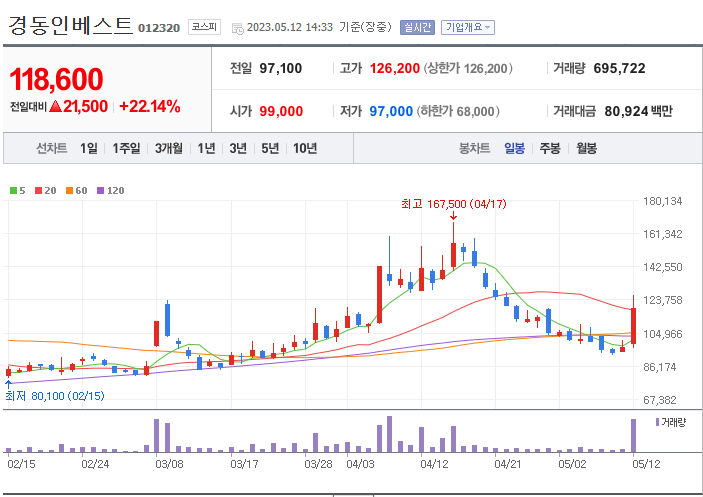Click the purple 120-day moving average swatch
The width and height of the screenshot is (703, 497).
pyautogui.click(x=100, y=191)
